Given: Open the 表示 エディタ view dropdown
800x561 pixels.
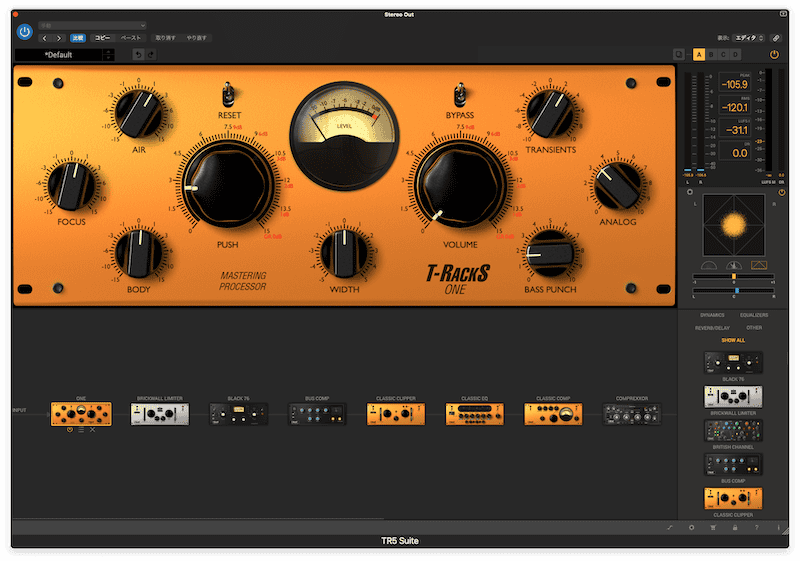Looking at the screenshot, I should [x=749, y=38].
